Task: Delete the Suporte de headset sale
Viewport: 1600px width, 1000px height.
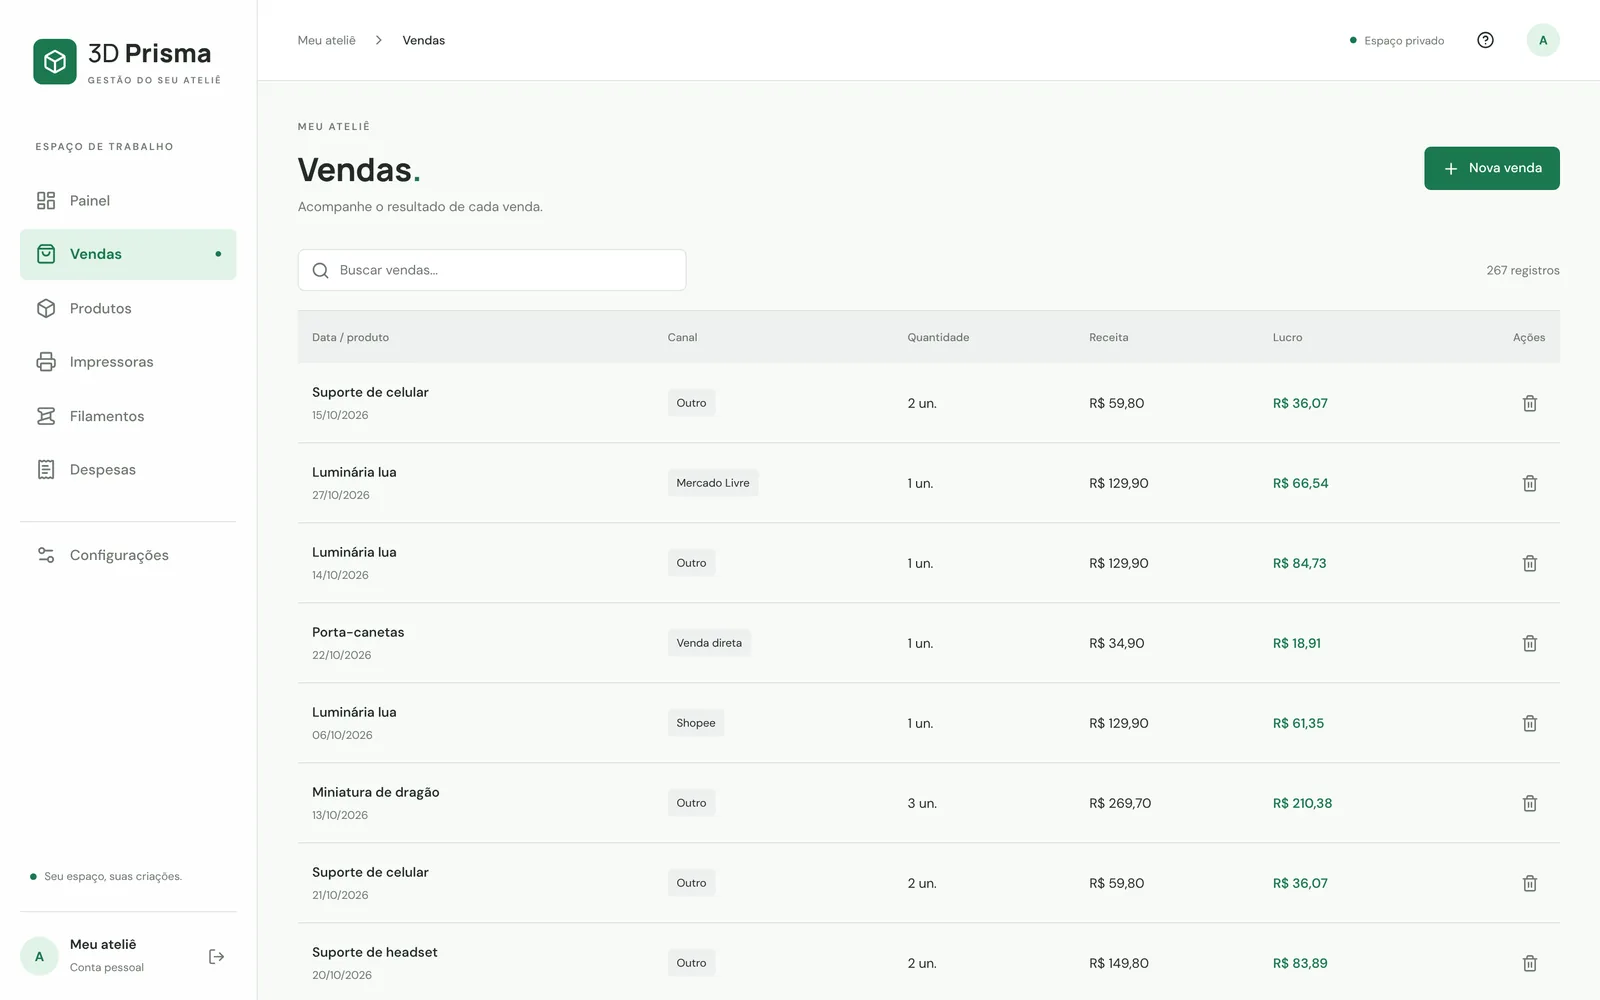Action: click(1529, 963)
